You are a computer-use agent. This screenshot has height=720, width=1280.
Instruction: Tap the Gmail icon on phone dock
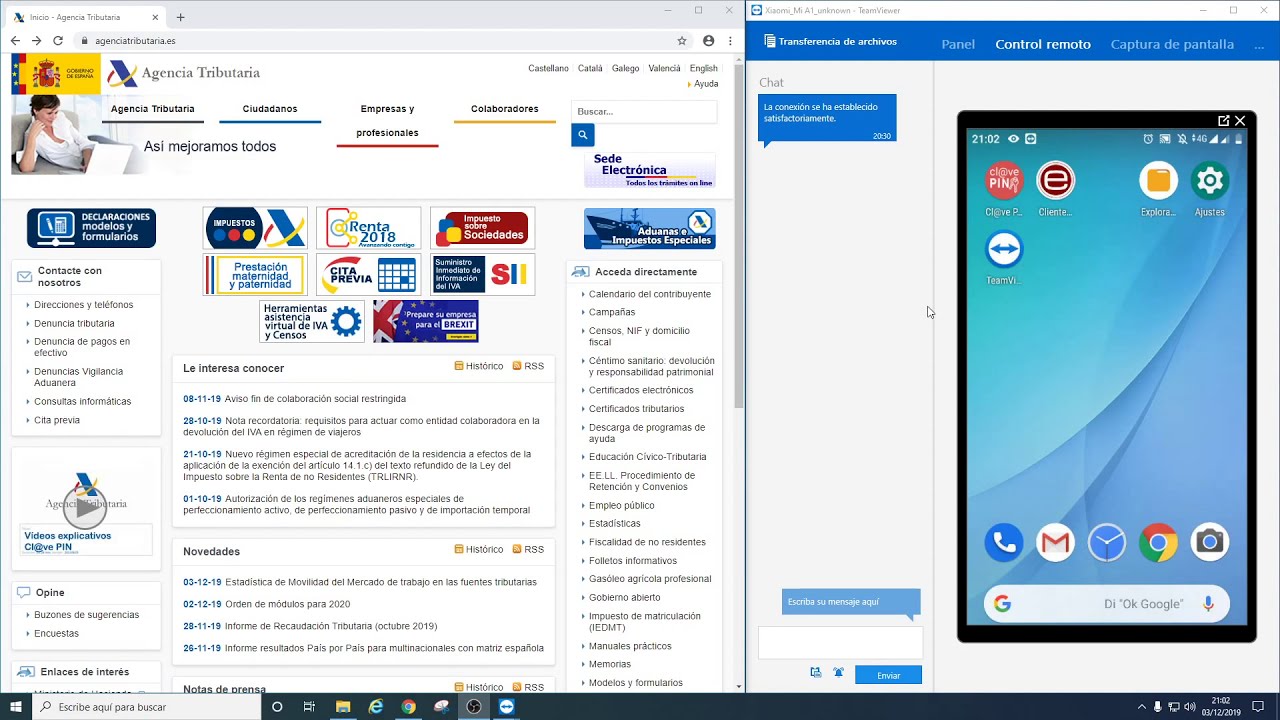pos(1055,542)
